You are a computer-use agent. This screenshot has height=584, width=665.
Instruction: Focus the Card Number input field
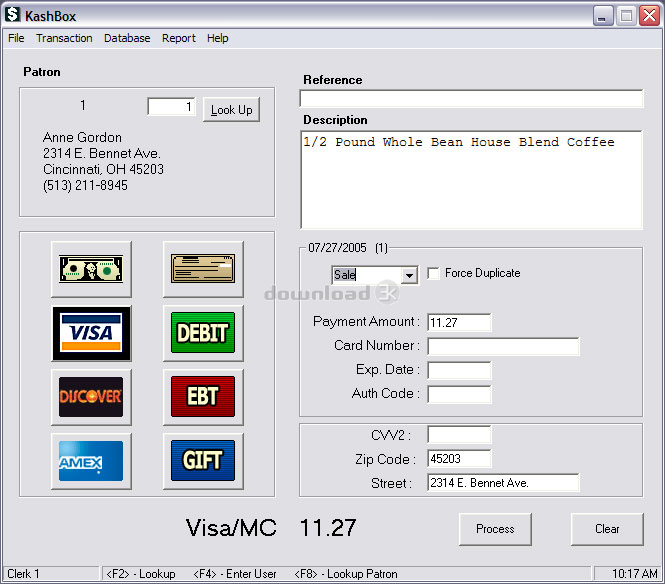point(503,346)
